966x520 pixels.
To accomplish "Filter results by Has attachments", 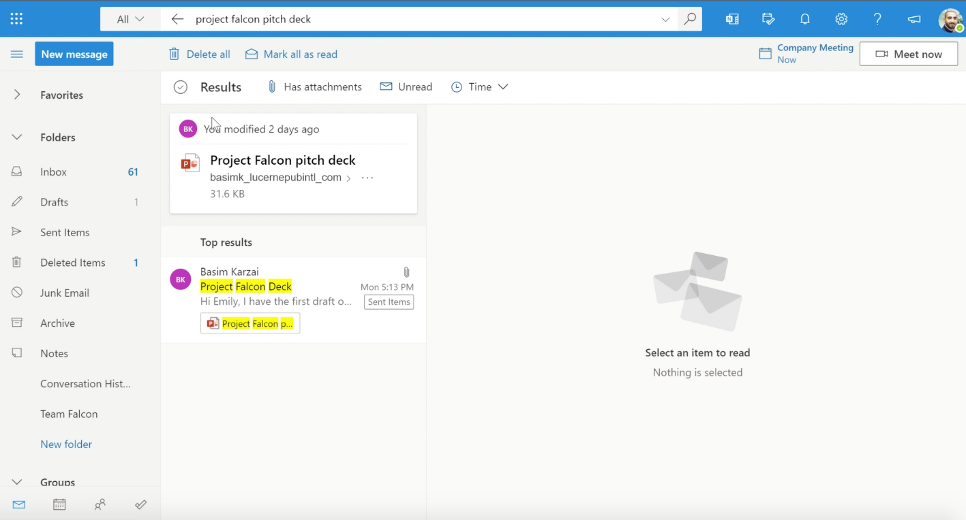I will click(x=314, y=87).
